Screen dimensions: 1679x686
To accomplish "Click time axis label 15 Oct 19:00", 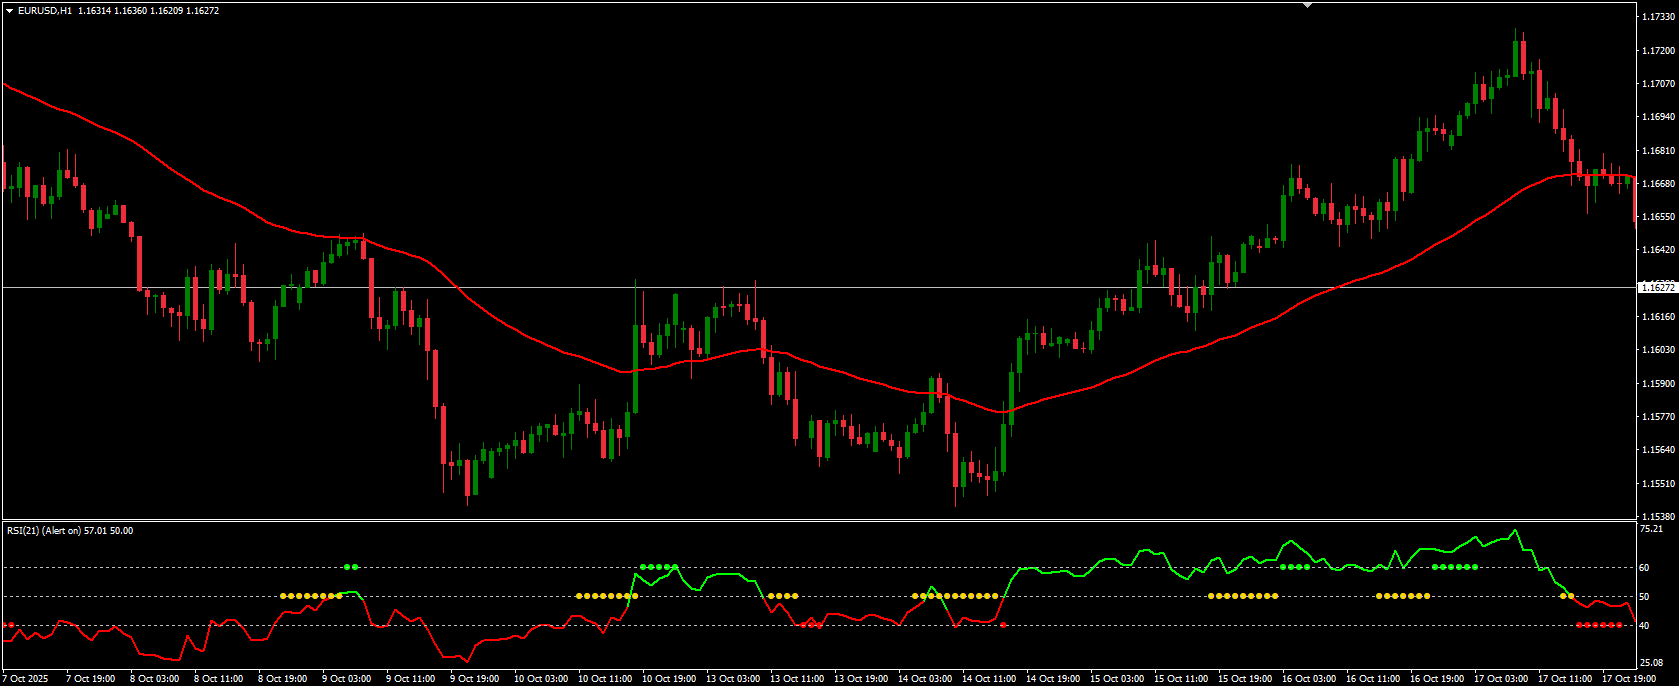I will [x=1245, y=679].
